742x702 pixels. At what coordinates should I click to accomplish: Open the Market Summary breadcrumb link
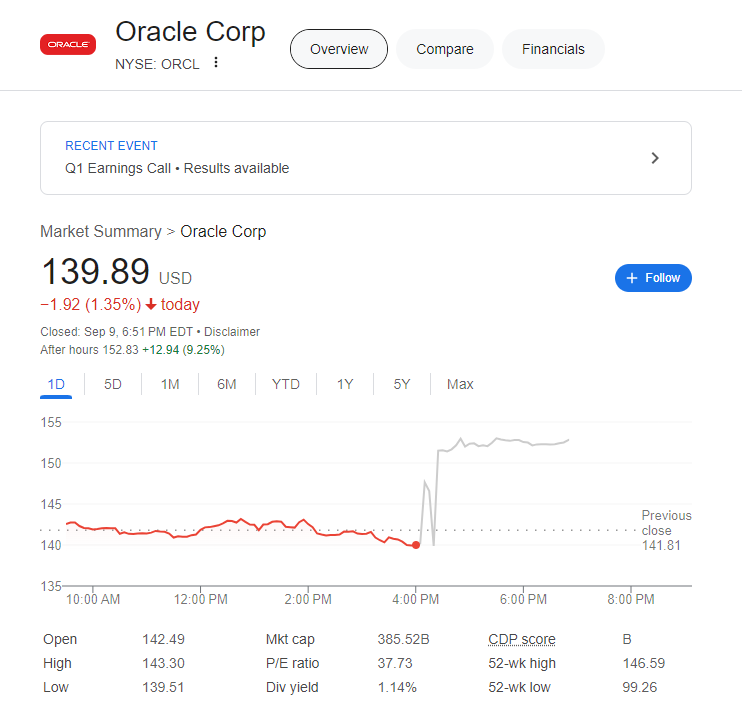coord(100,231)
